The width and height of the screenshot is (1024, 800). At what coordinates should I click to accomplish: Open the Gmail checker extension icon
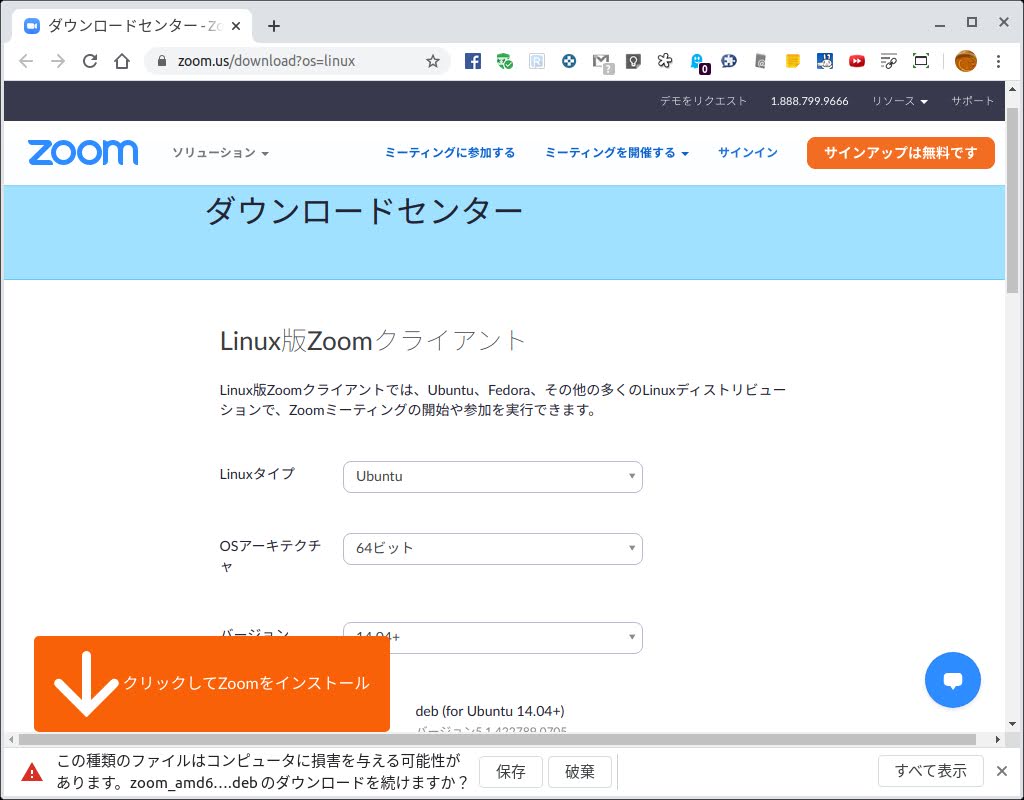click(x=602, y=63)
